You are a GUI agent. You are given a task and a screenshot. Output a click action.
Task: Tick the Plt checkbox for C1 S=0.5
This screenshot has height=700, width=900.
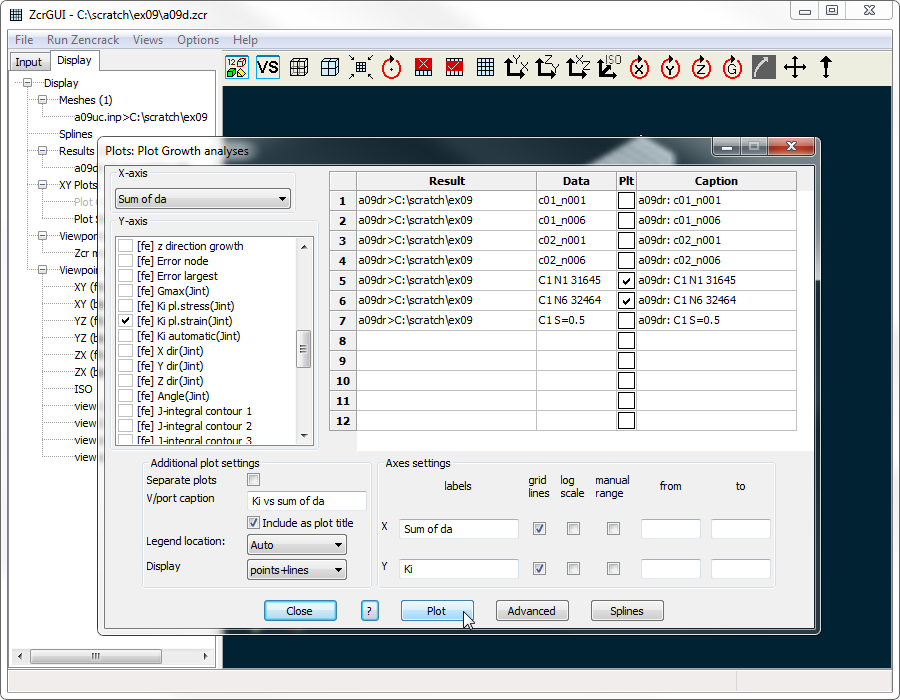tap(626, 320)
